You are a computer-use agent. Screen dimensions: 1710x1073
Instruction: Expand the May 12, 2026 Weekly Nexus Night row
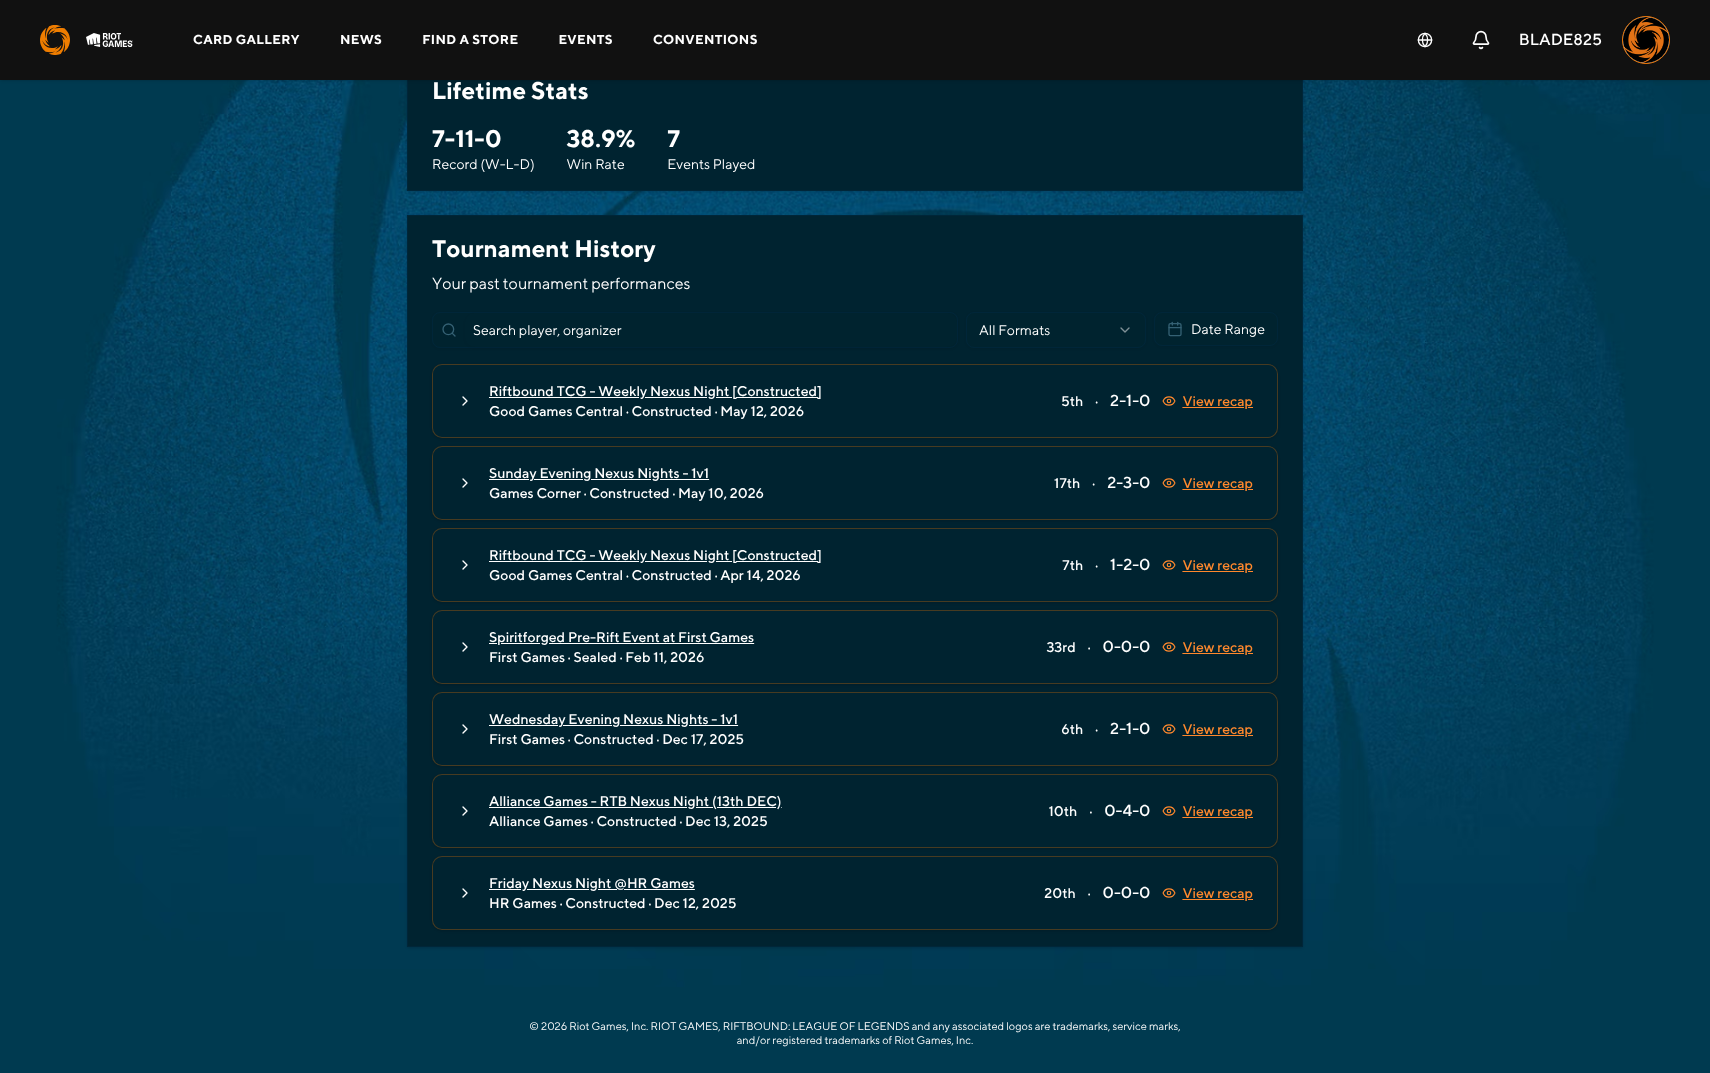pos(465,401)
